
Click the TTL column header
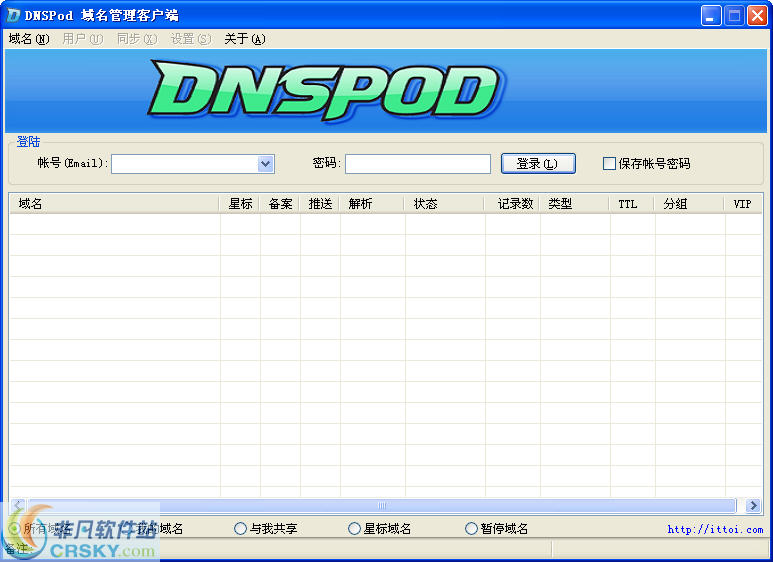click(632, 204)
